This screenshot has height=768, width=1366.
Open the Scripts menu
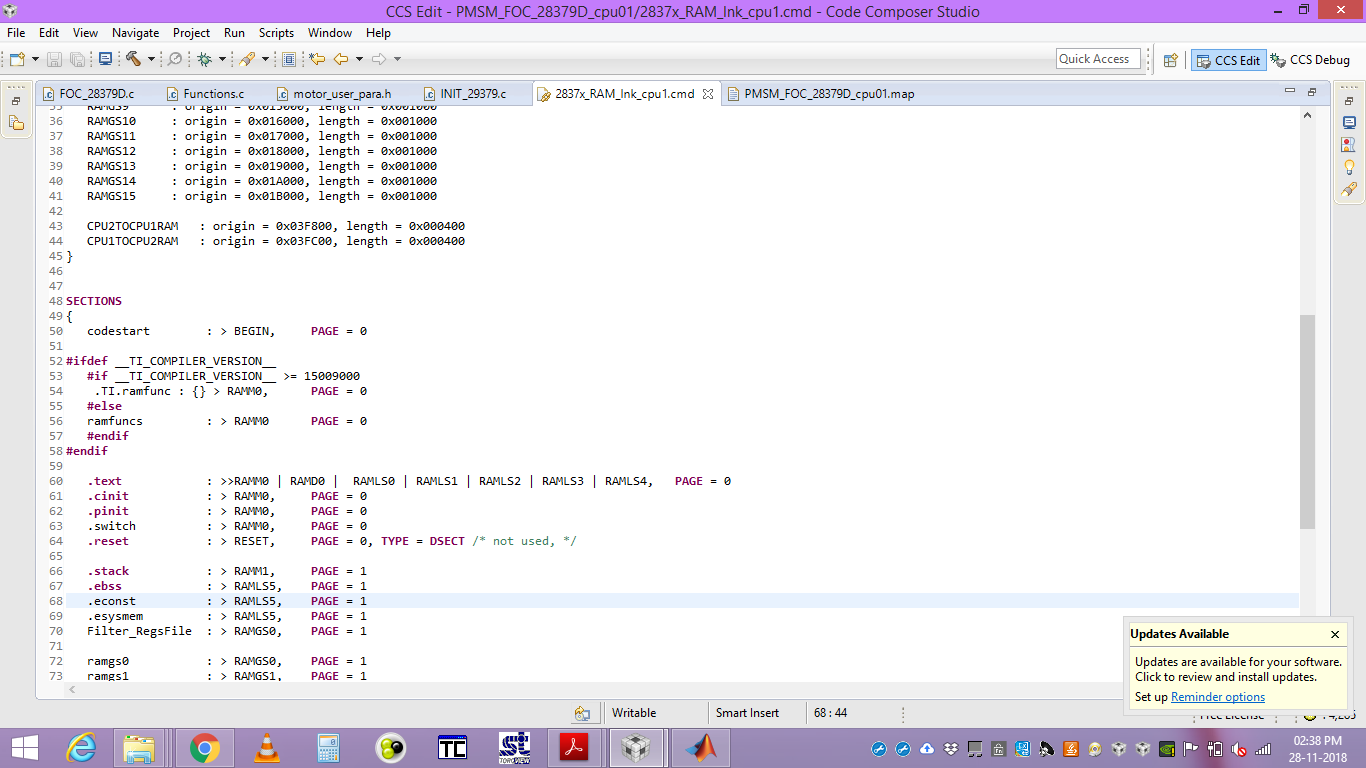276,33
